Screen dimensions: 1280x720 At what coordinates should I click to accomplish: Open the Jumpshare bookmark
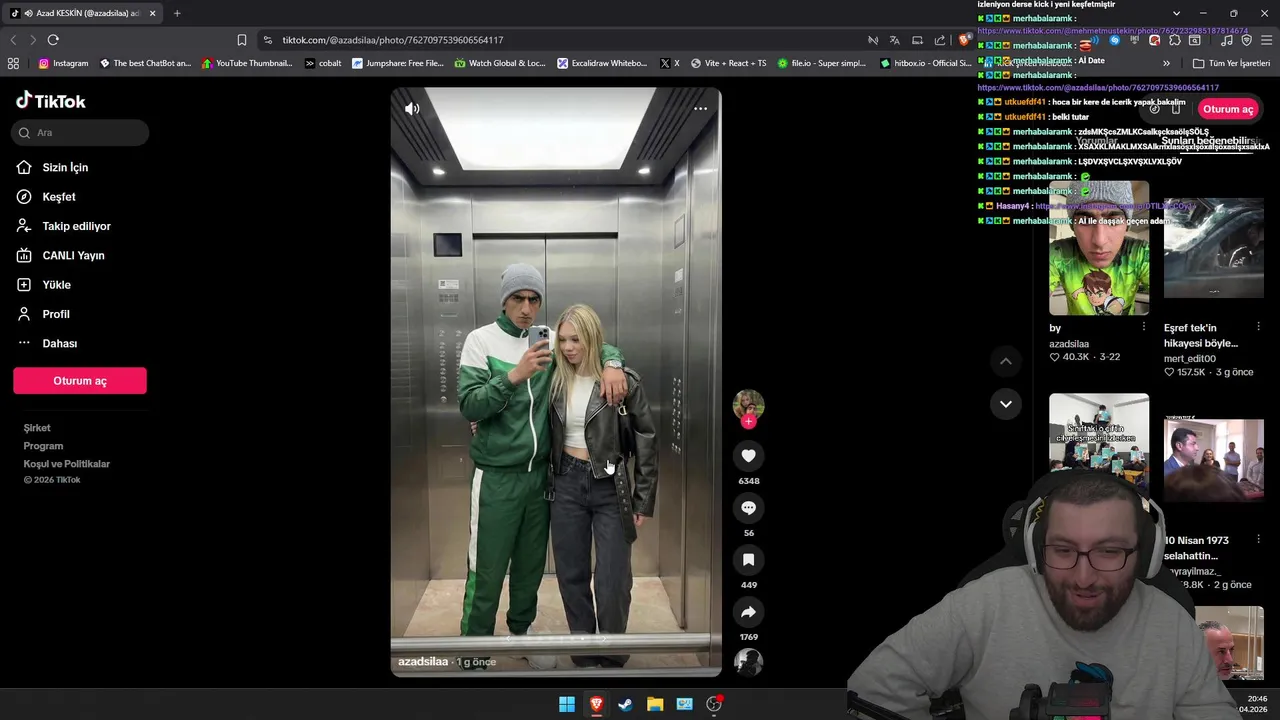point(398,63)
